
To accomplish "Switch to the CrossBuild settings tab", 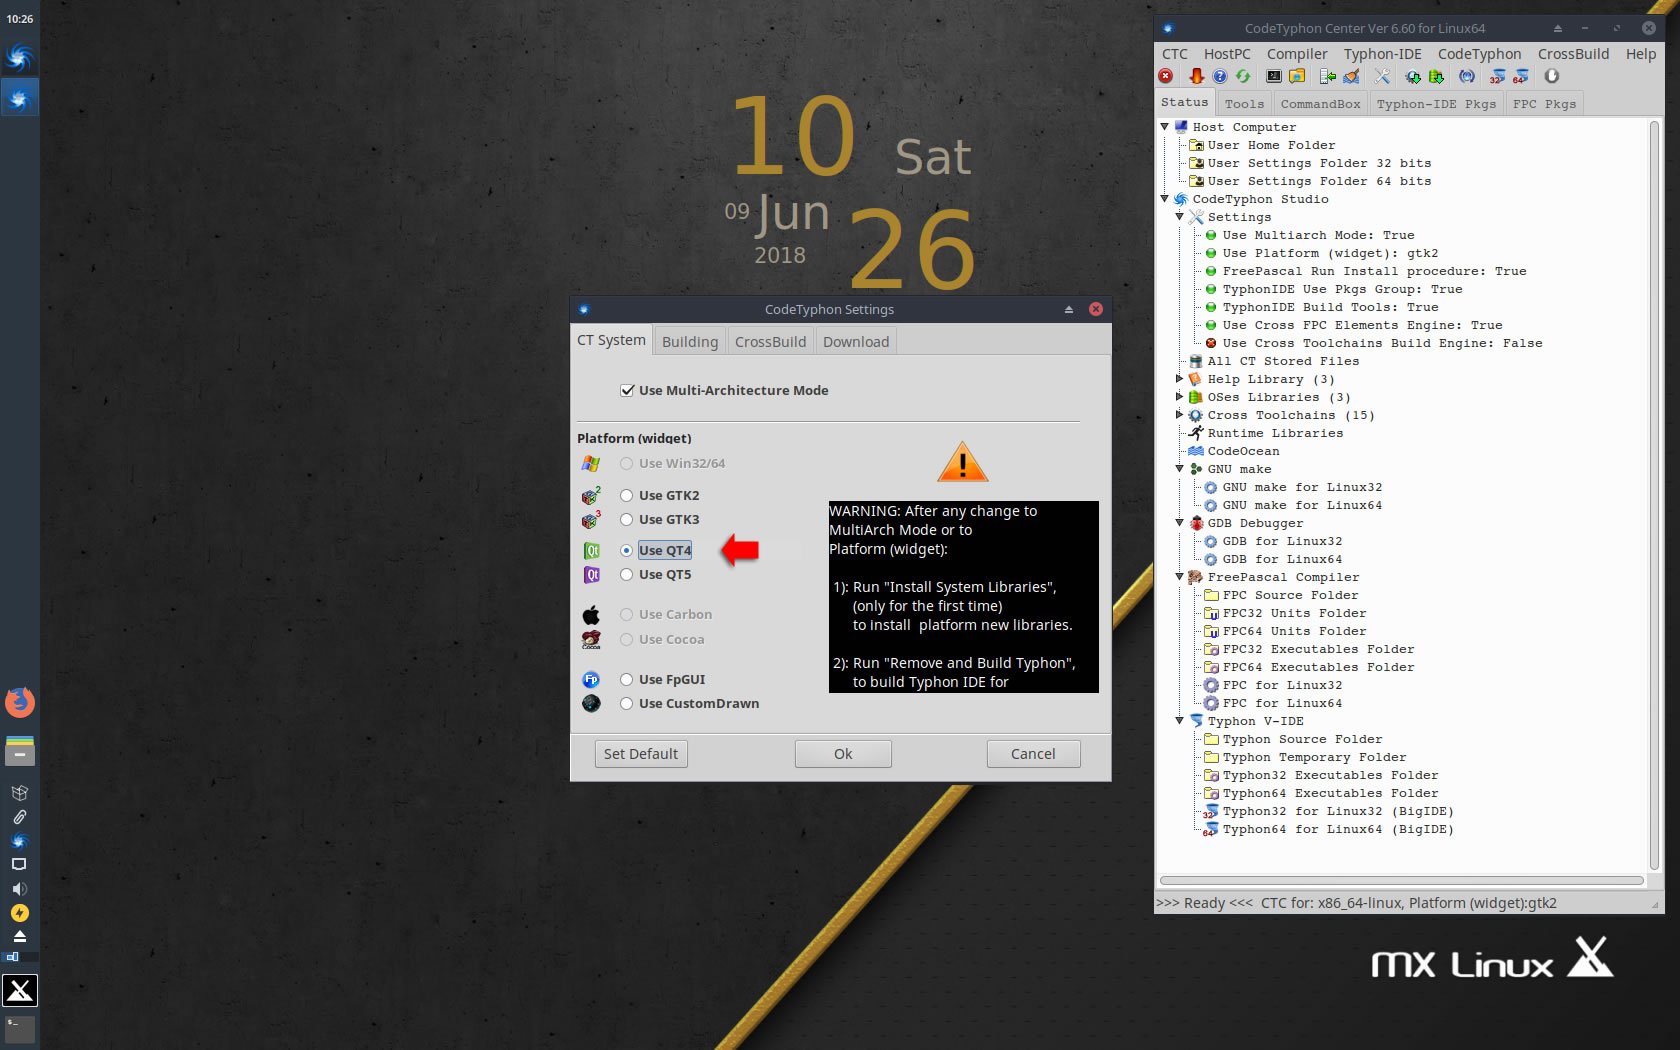I will [770, 341].
